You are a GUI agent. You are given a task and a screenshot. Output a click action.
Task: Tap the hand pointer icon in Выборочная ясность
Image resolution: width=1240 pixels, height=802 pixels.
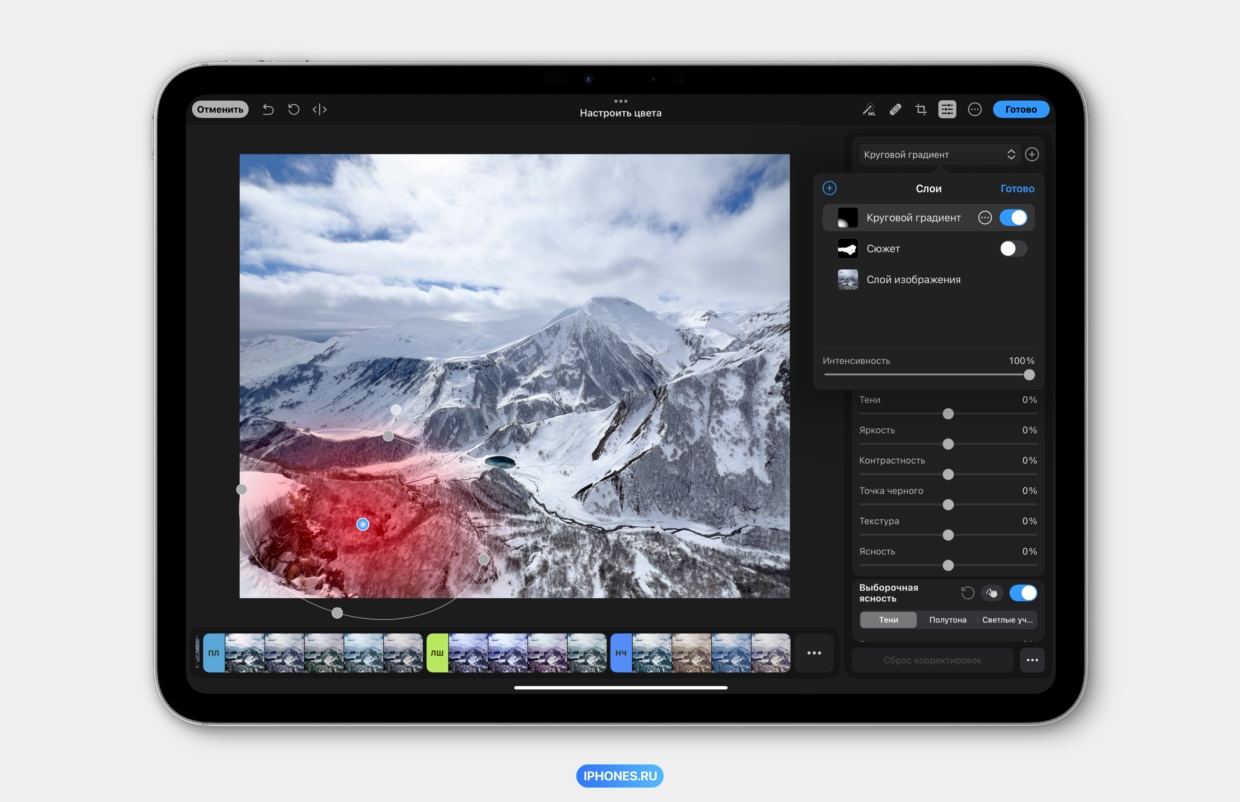(x=992, y=593)
